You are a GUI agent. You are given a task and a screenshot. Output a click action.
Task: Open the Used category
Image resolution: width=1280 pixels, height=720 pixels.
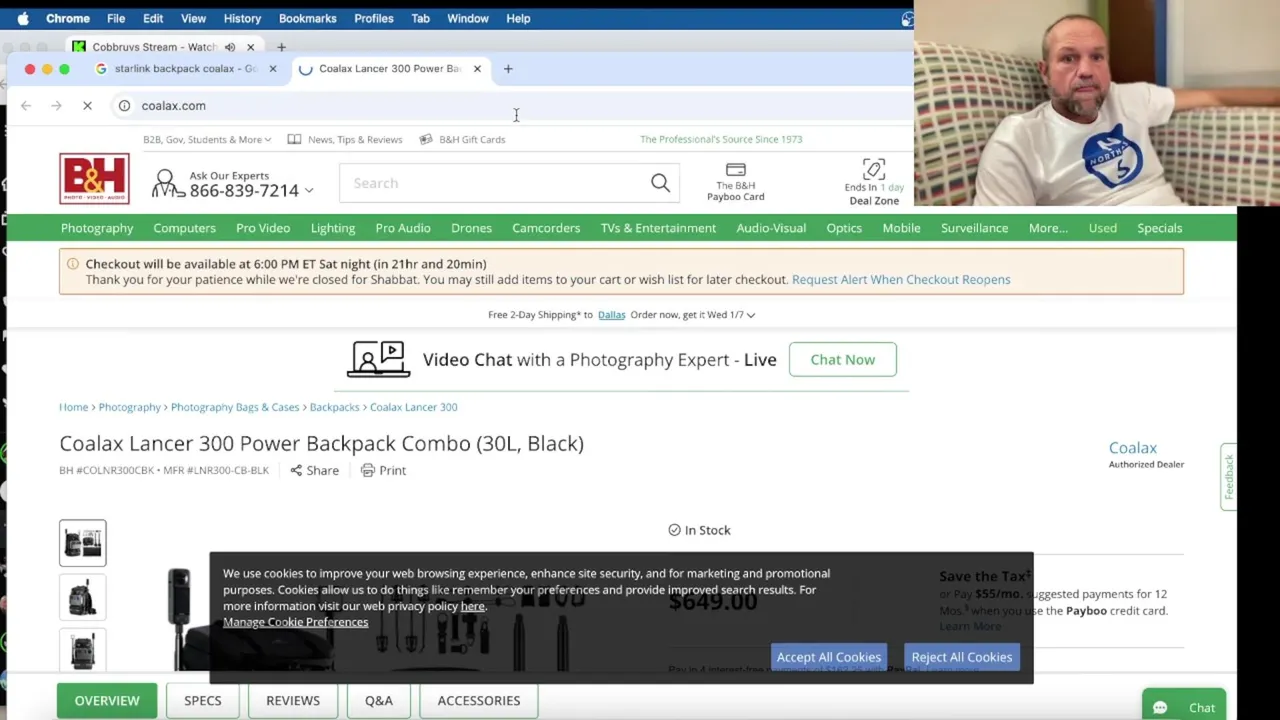click(1103, 228)
